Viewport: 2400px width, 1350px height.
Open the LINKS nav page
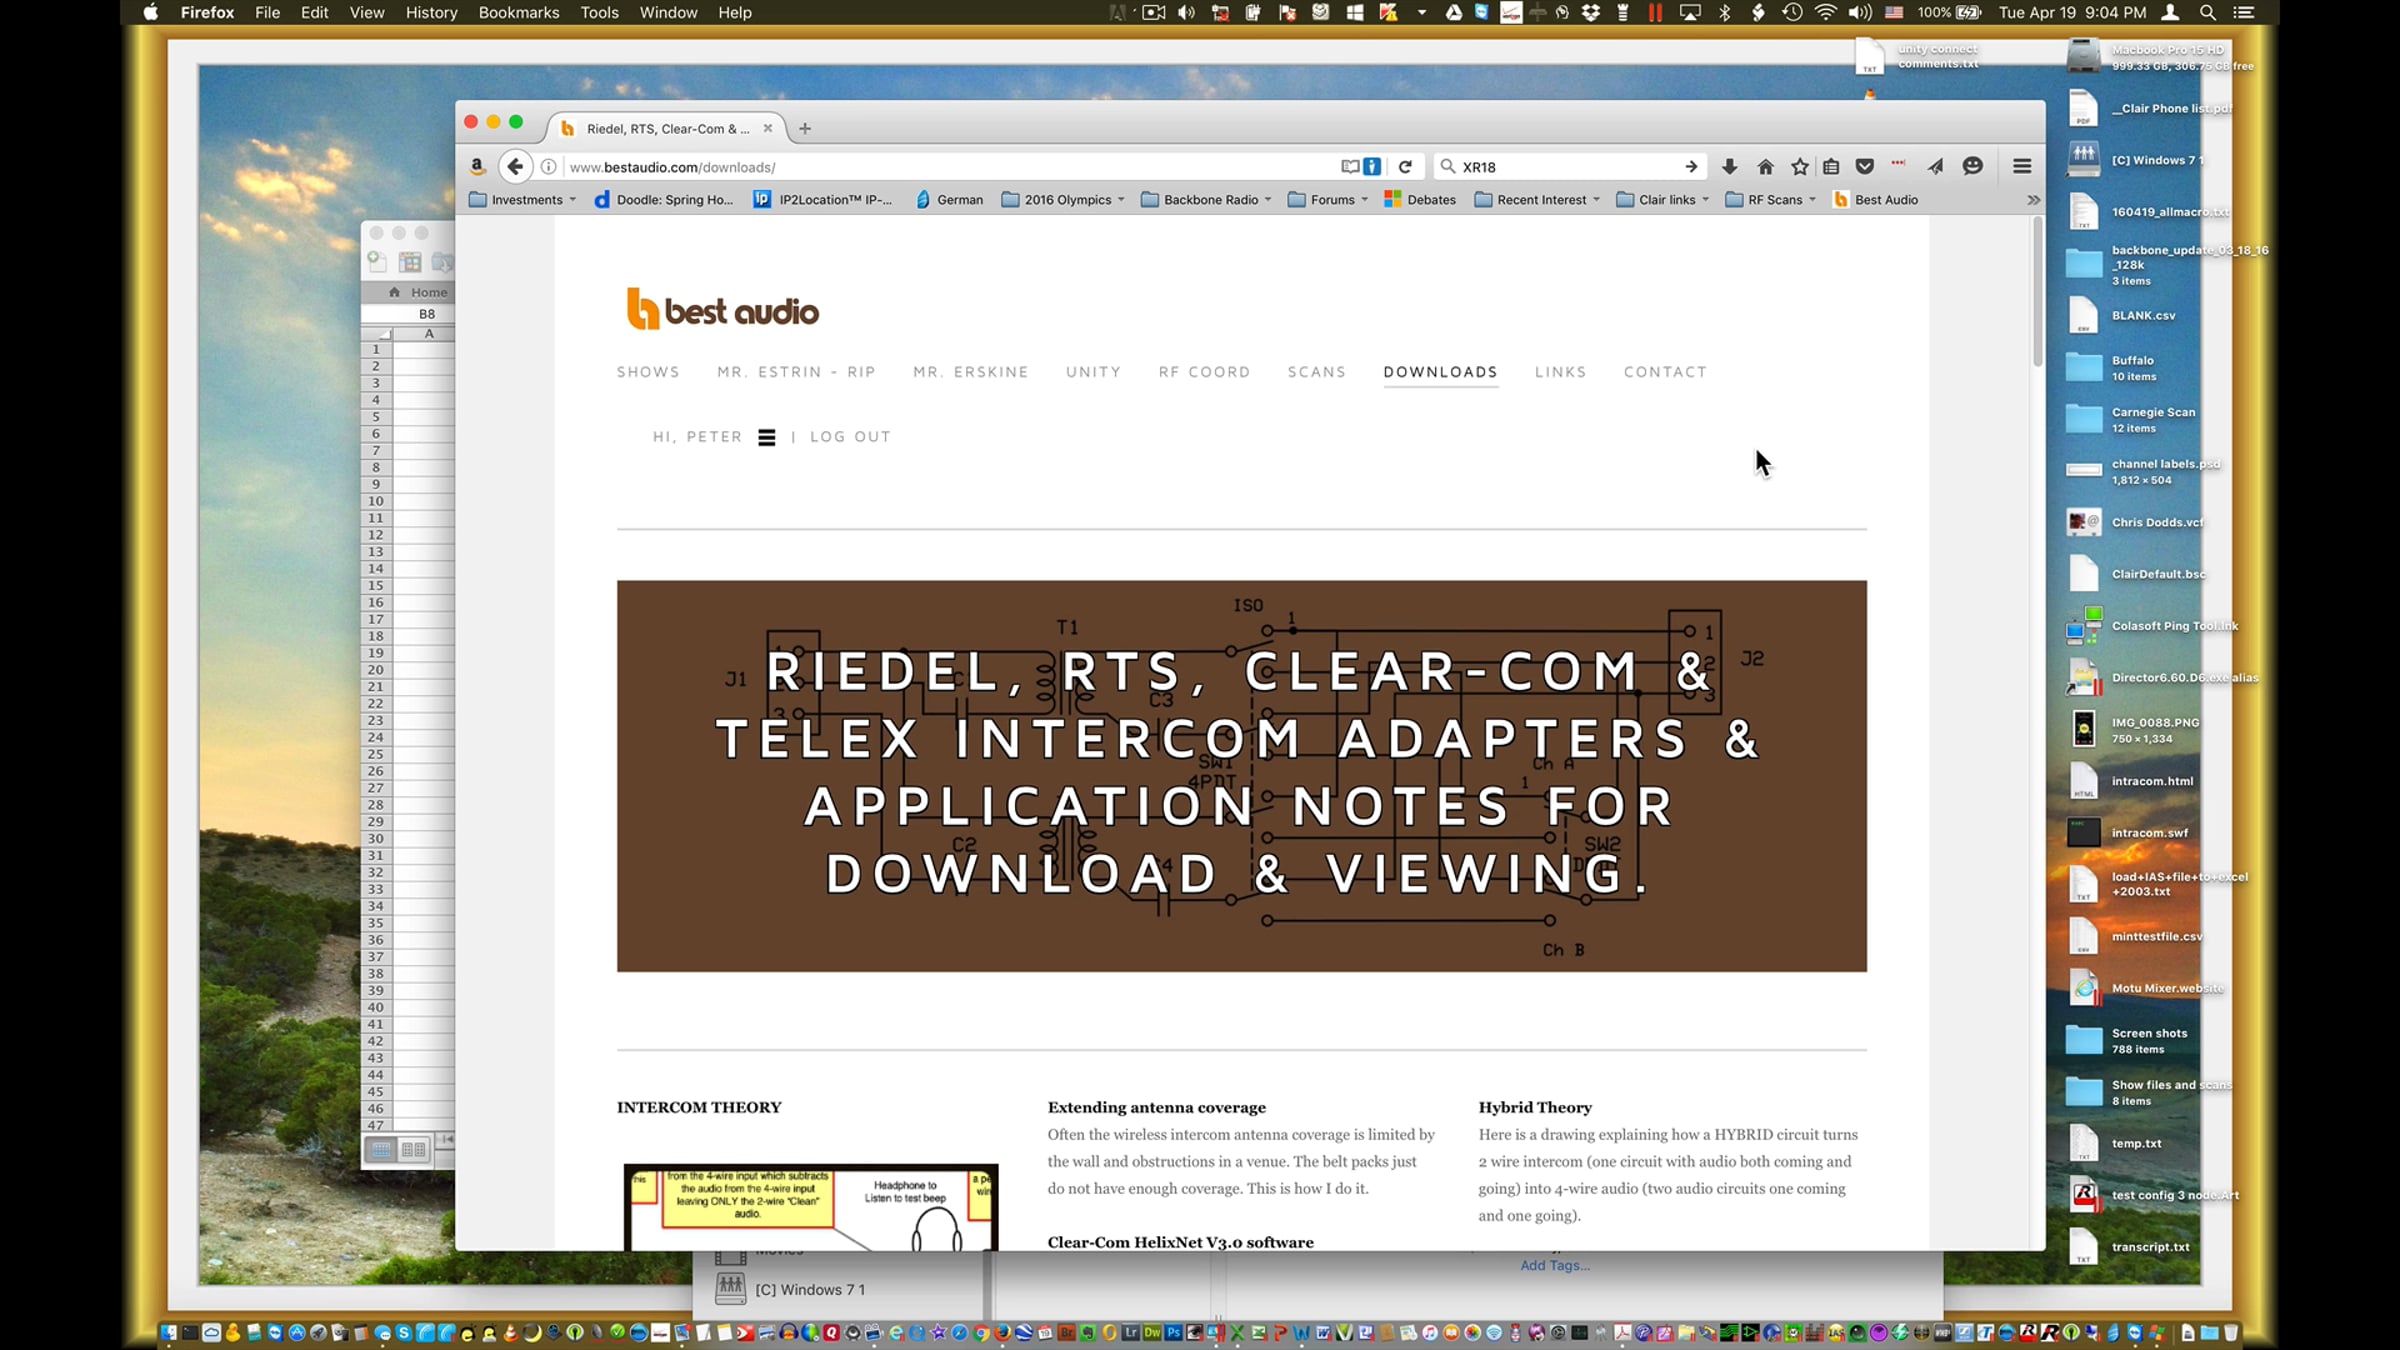(x=1560, y=372)
